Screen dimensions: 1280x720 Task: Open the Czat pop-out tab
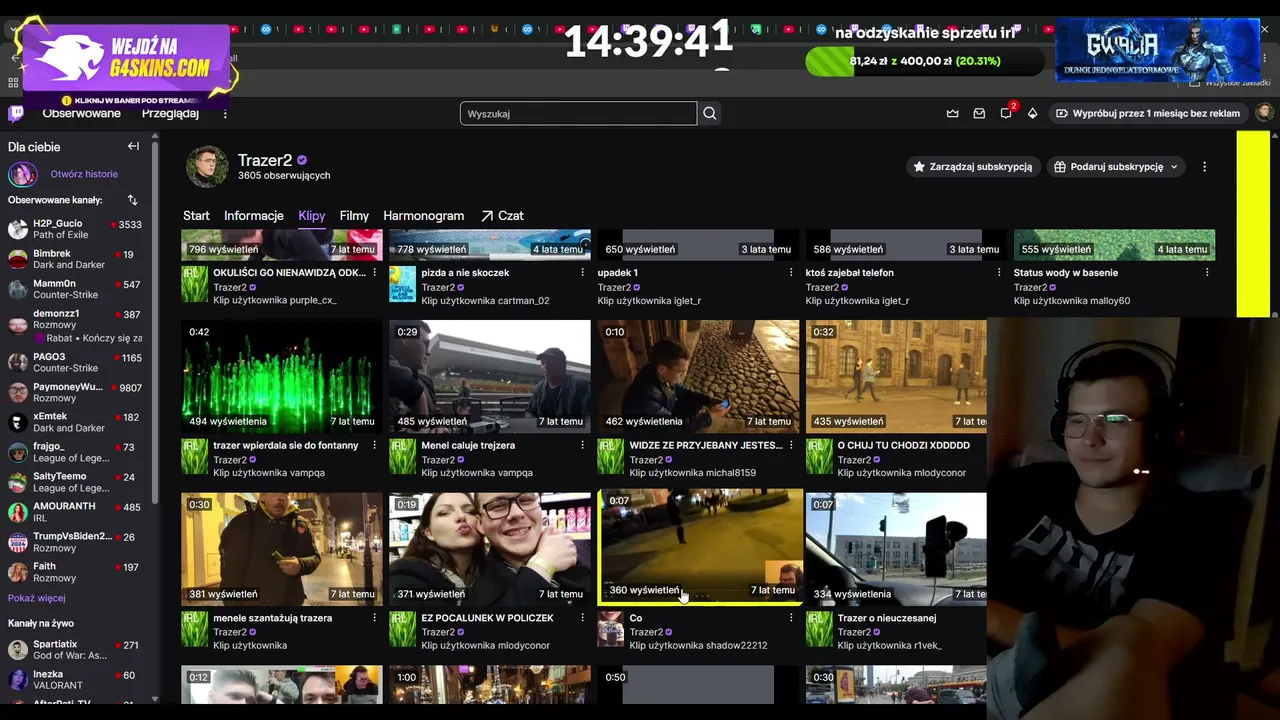[502, 216]
